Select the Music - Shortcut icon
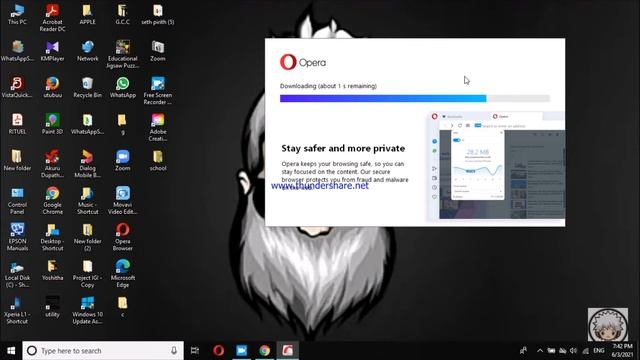 (x=87, y=200)
